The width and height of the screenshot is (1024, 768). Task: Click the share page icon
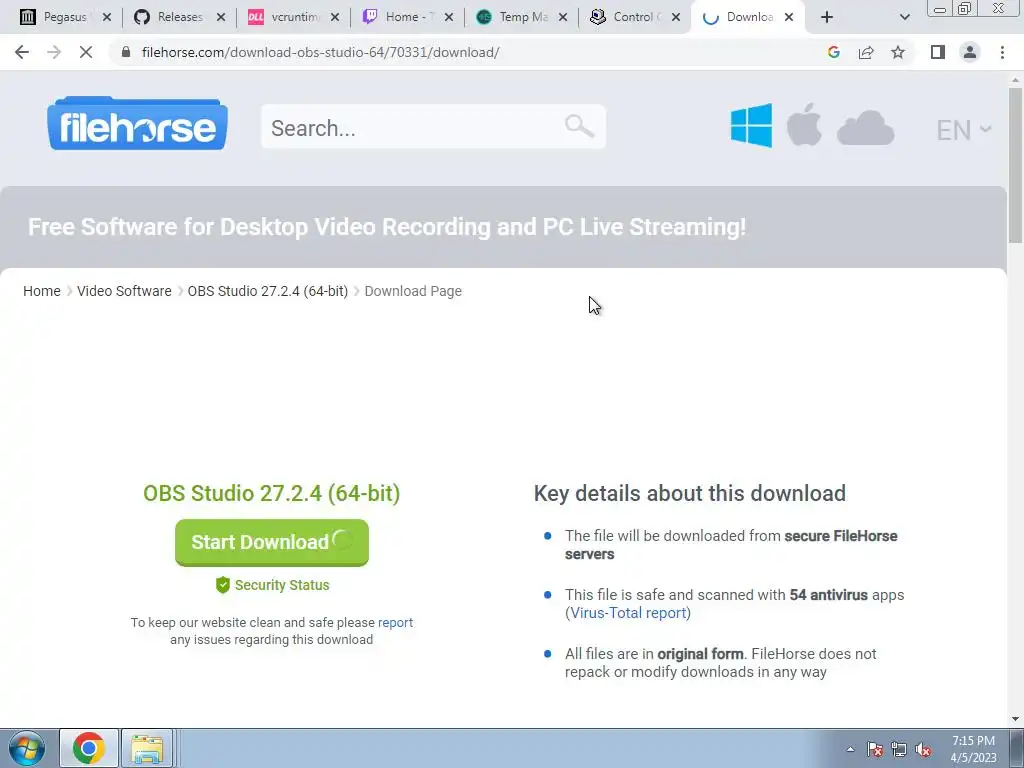coord(866,52)
